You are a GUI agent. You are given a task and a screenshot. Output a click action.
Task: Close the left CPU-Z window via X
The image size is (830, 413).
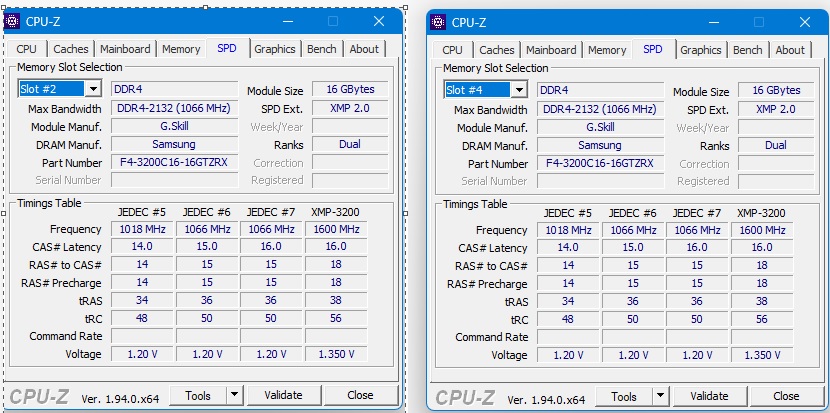379,21
